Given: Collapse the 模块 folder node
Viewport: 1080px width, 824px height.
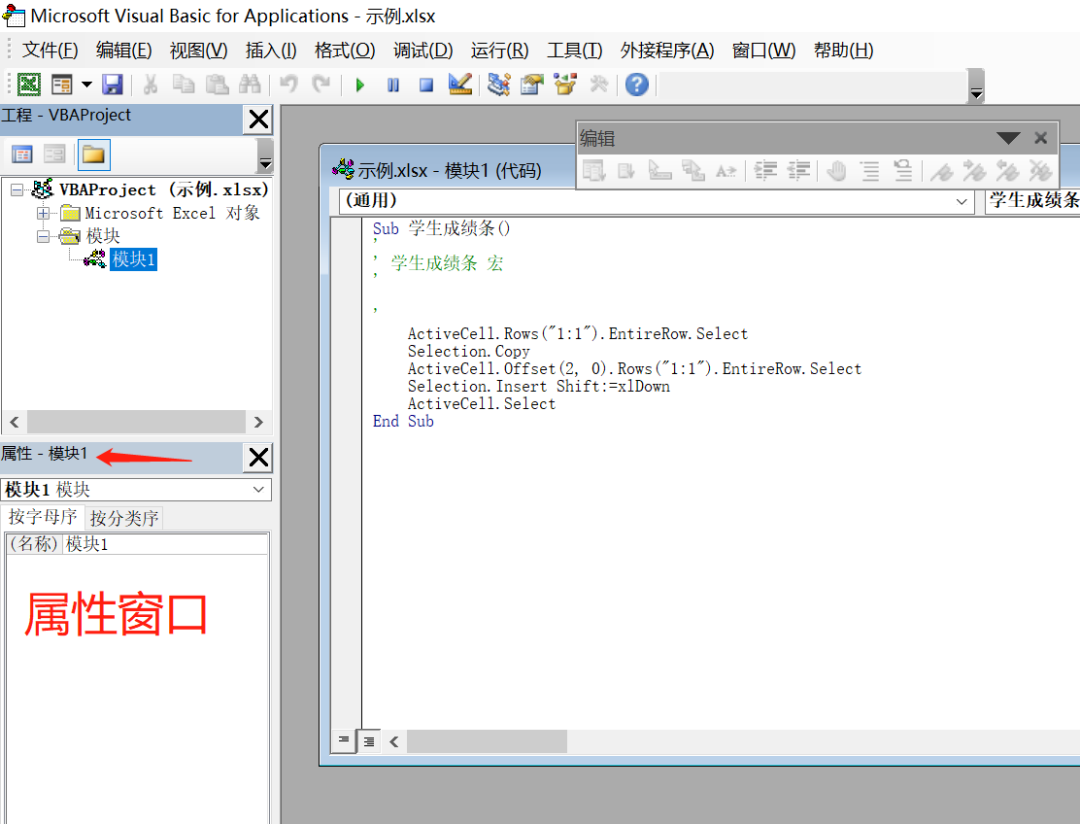Looking at the screenshot, I should point(43,237).
